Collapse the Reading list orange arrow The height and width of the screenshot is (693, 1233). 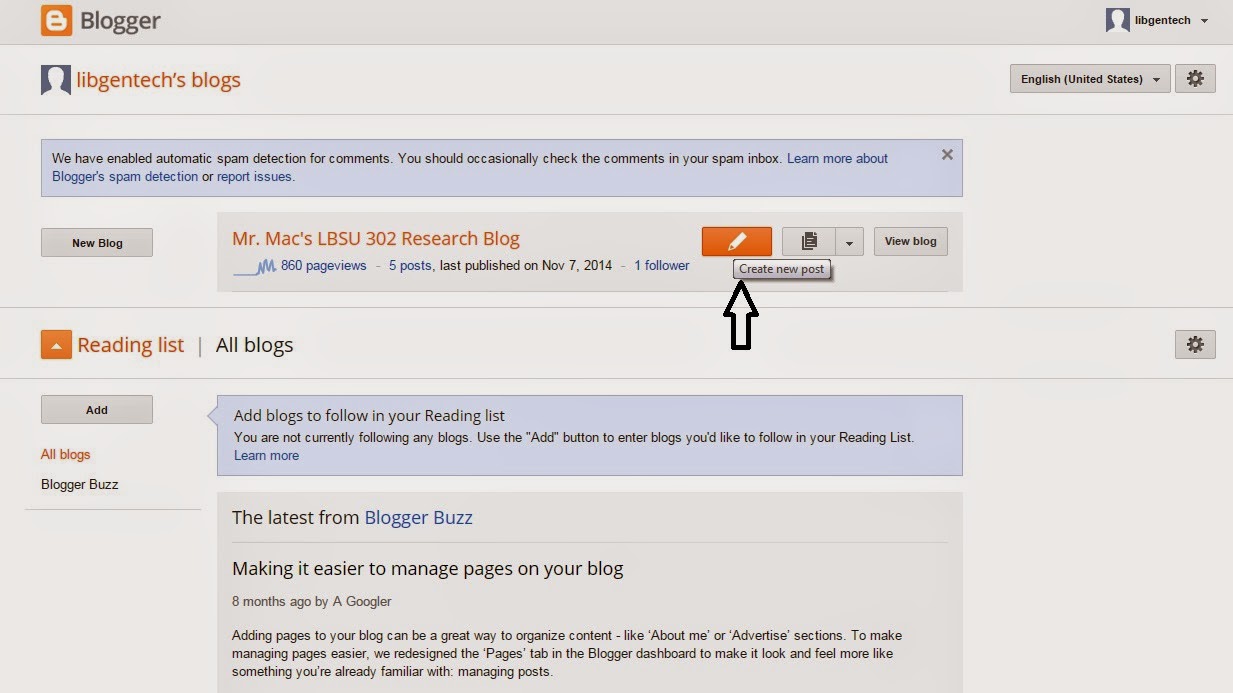pyautogui.click(x=55, y=344)
